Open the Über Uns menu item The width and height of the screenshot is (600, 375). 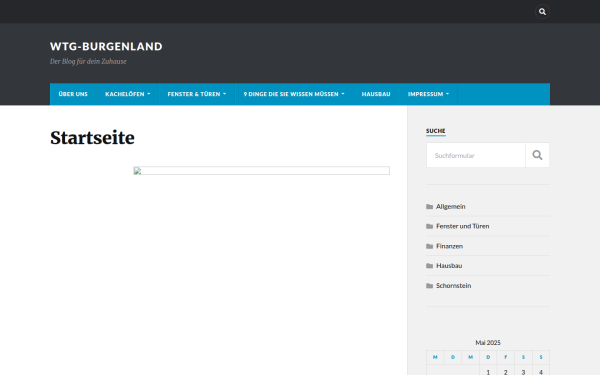point(73,94)
